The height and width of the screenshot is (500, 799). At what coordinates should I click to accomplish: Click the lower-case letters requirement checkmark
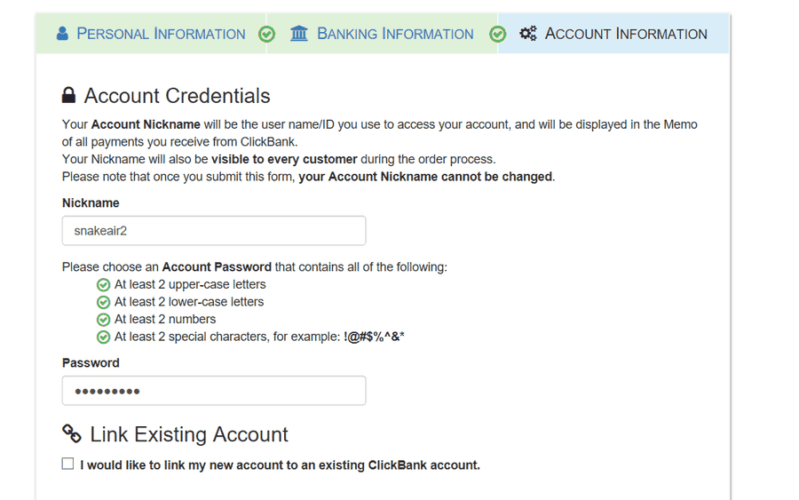pos(103,302)
